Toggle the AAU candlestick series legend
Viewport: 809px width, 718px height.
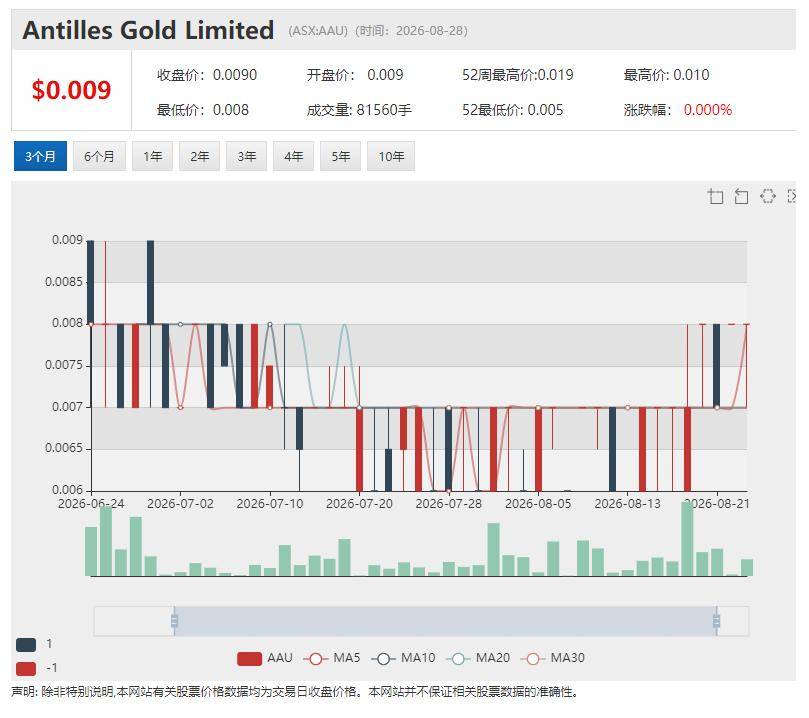click(x=265, y=659)
